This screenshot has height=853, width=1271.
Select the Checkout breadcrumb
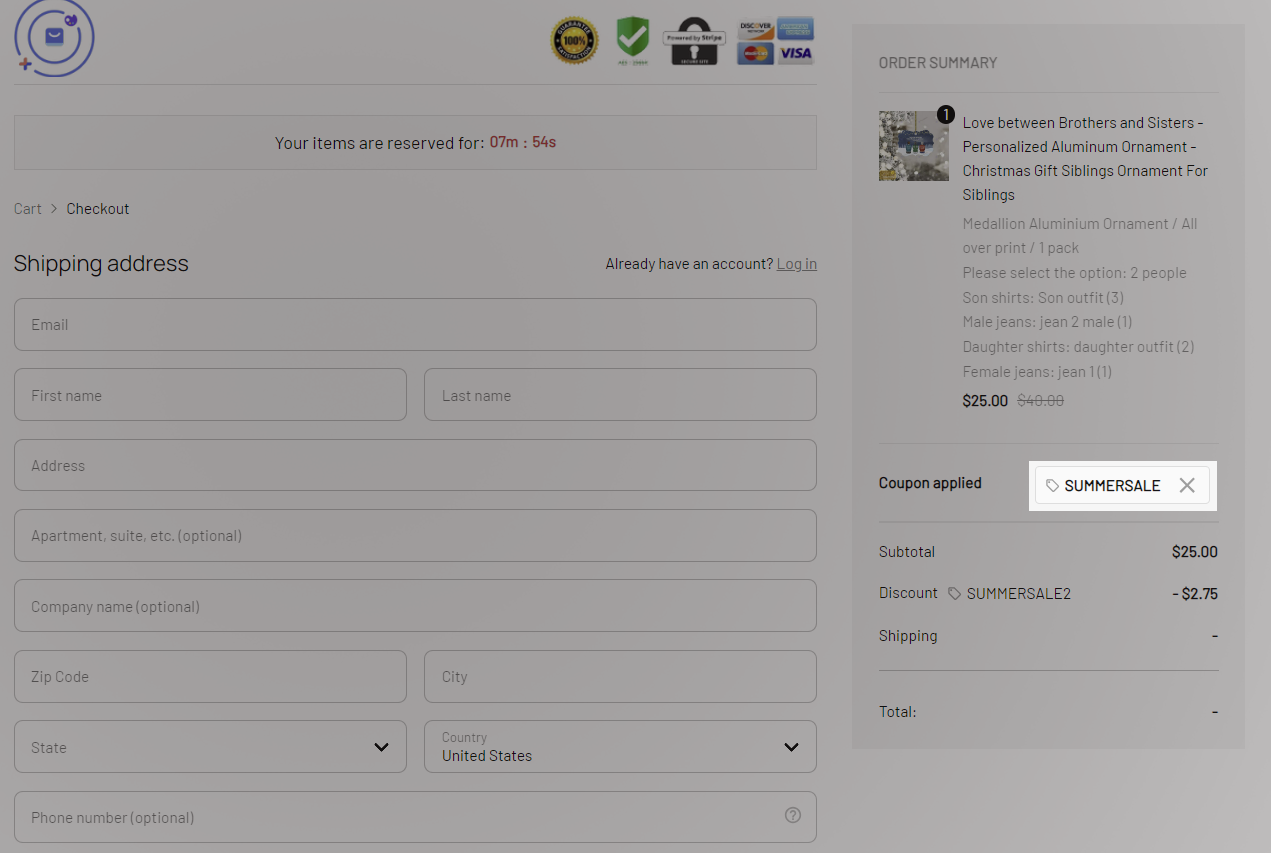pyautogui.click(x=98, y=209)
